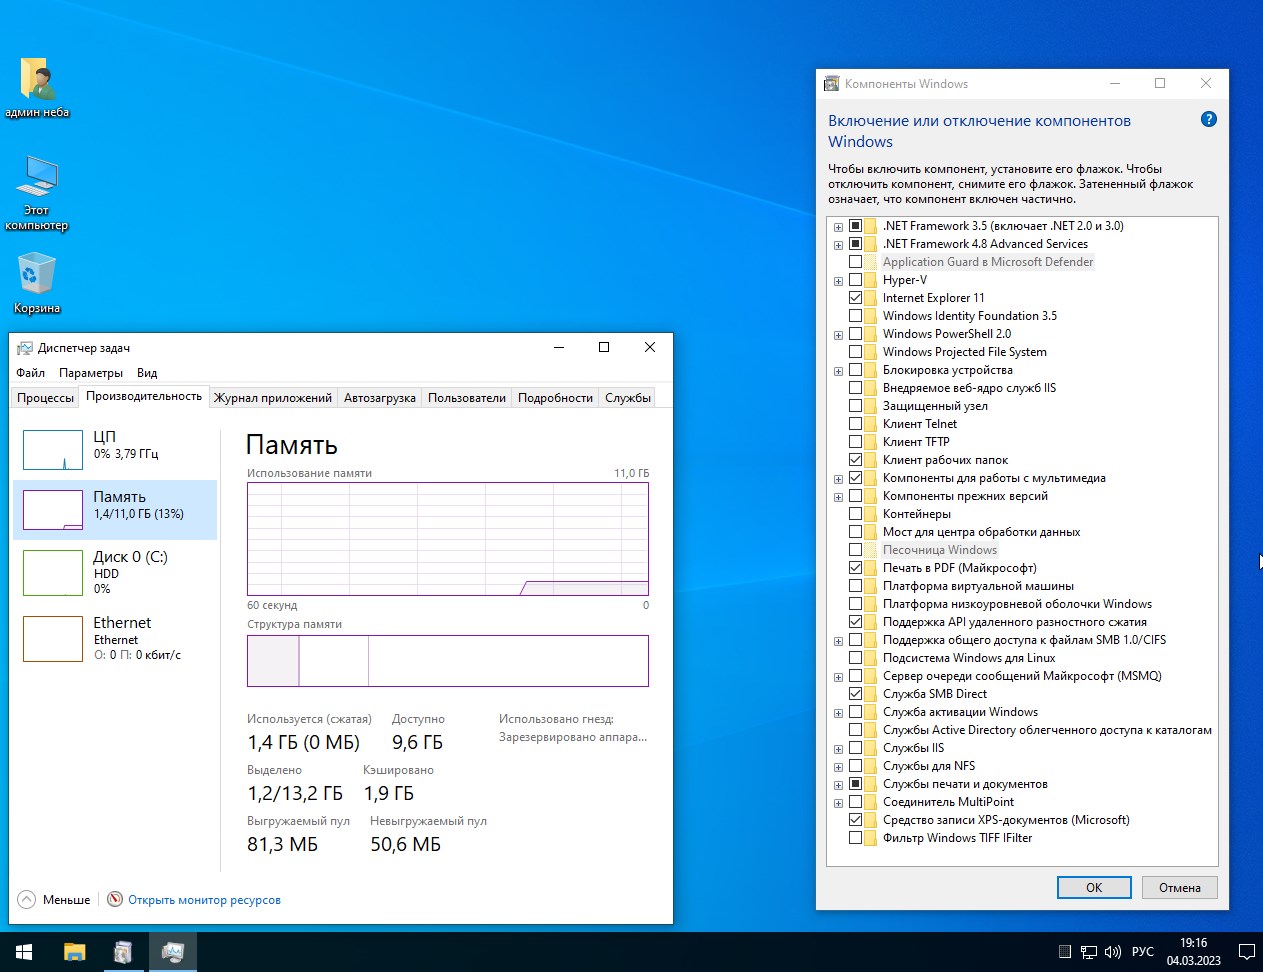Click the OK button in Windows Components
The width and height of the screenshot is (1263, 972).
pyautogui.click(x=1093, y=888)
